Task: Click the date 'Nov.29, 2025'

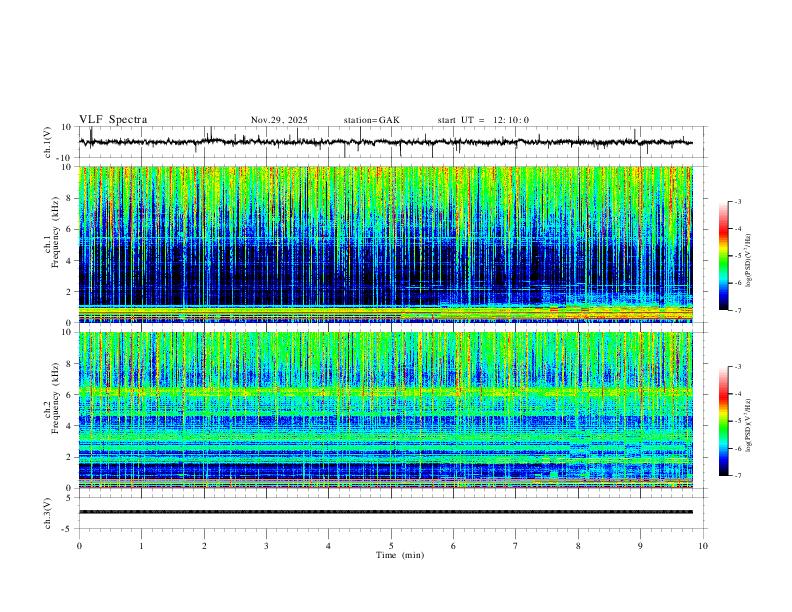Action: [279, 120]
